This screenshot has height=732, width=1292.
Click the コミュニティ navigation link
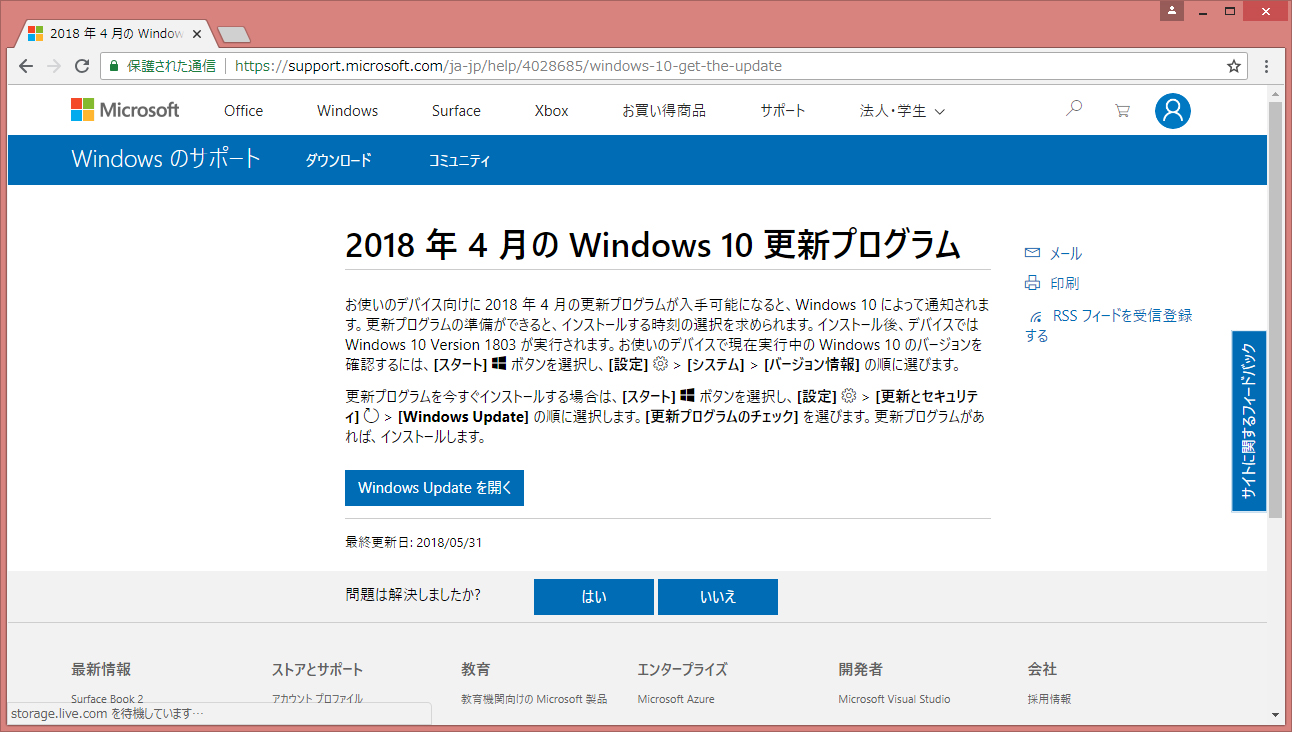coord(459,160)
